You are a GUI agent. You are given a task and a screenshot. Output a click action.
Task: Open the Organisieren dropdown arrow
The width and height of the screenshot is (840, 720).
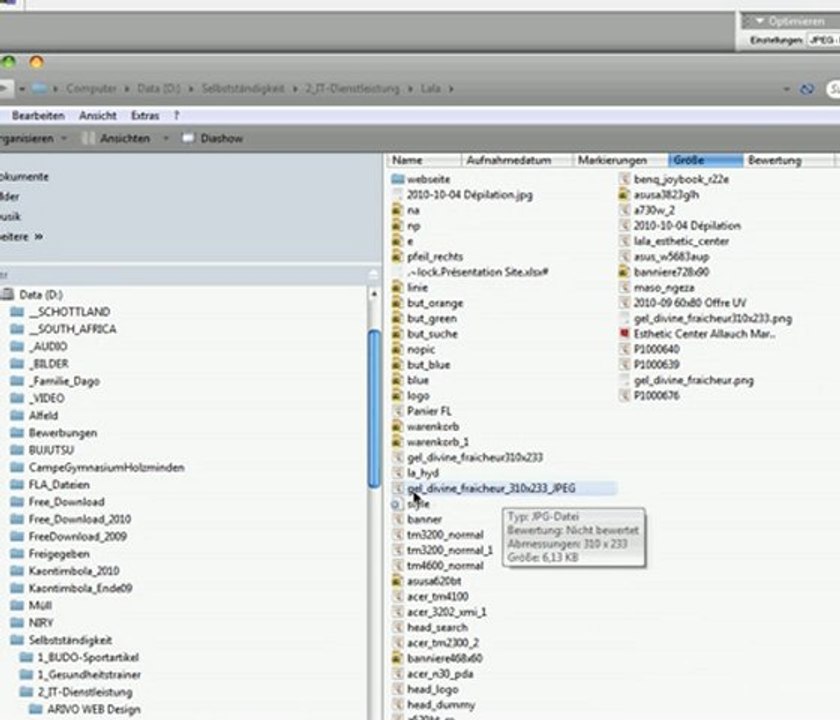pyautogui.click(x=64, y=138)
